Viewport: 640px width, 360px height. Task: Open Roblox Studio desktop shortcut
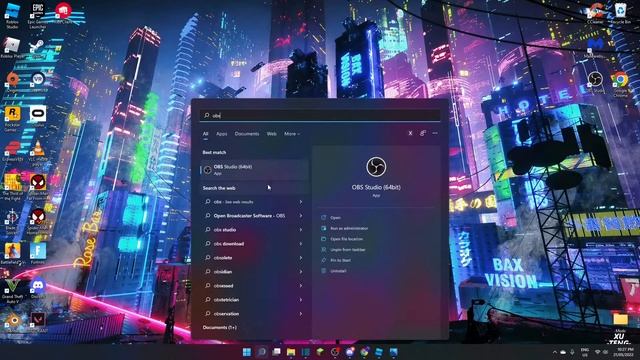[12, 16]
